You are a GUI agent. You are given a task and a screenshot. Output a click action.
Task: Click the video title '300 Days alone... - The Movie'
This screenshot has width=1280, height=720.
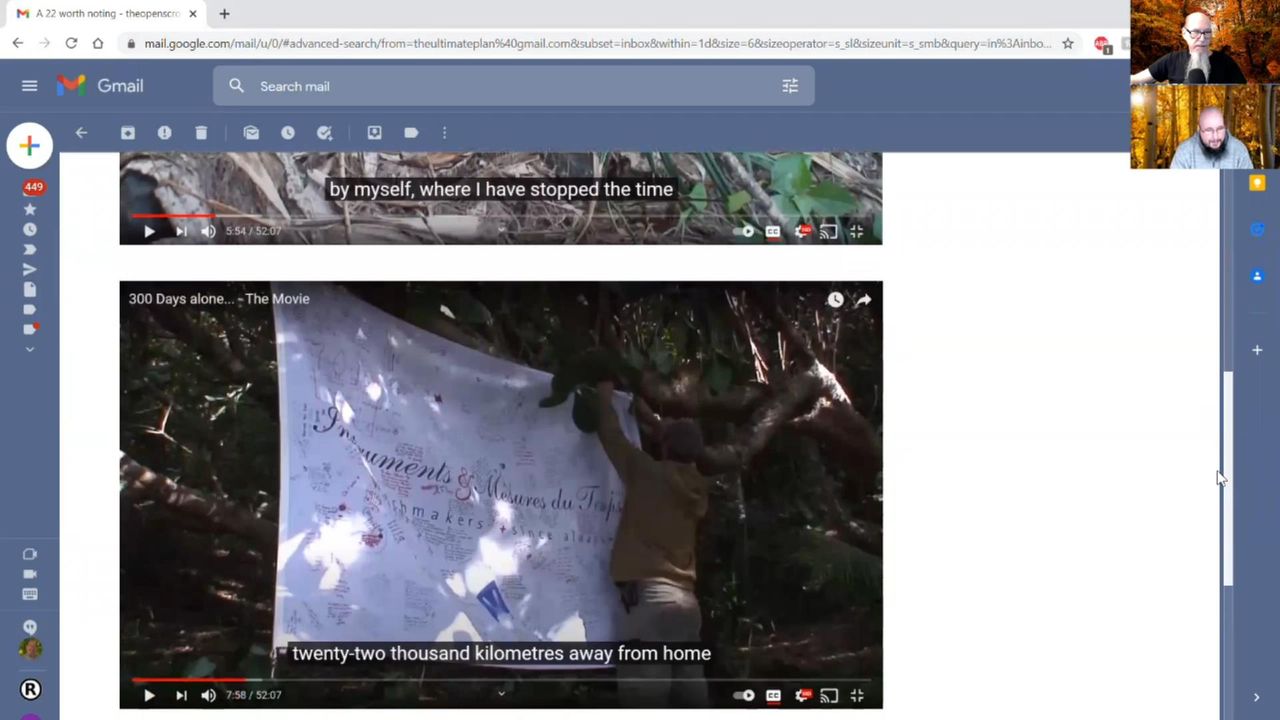[219, 299]
